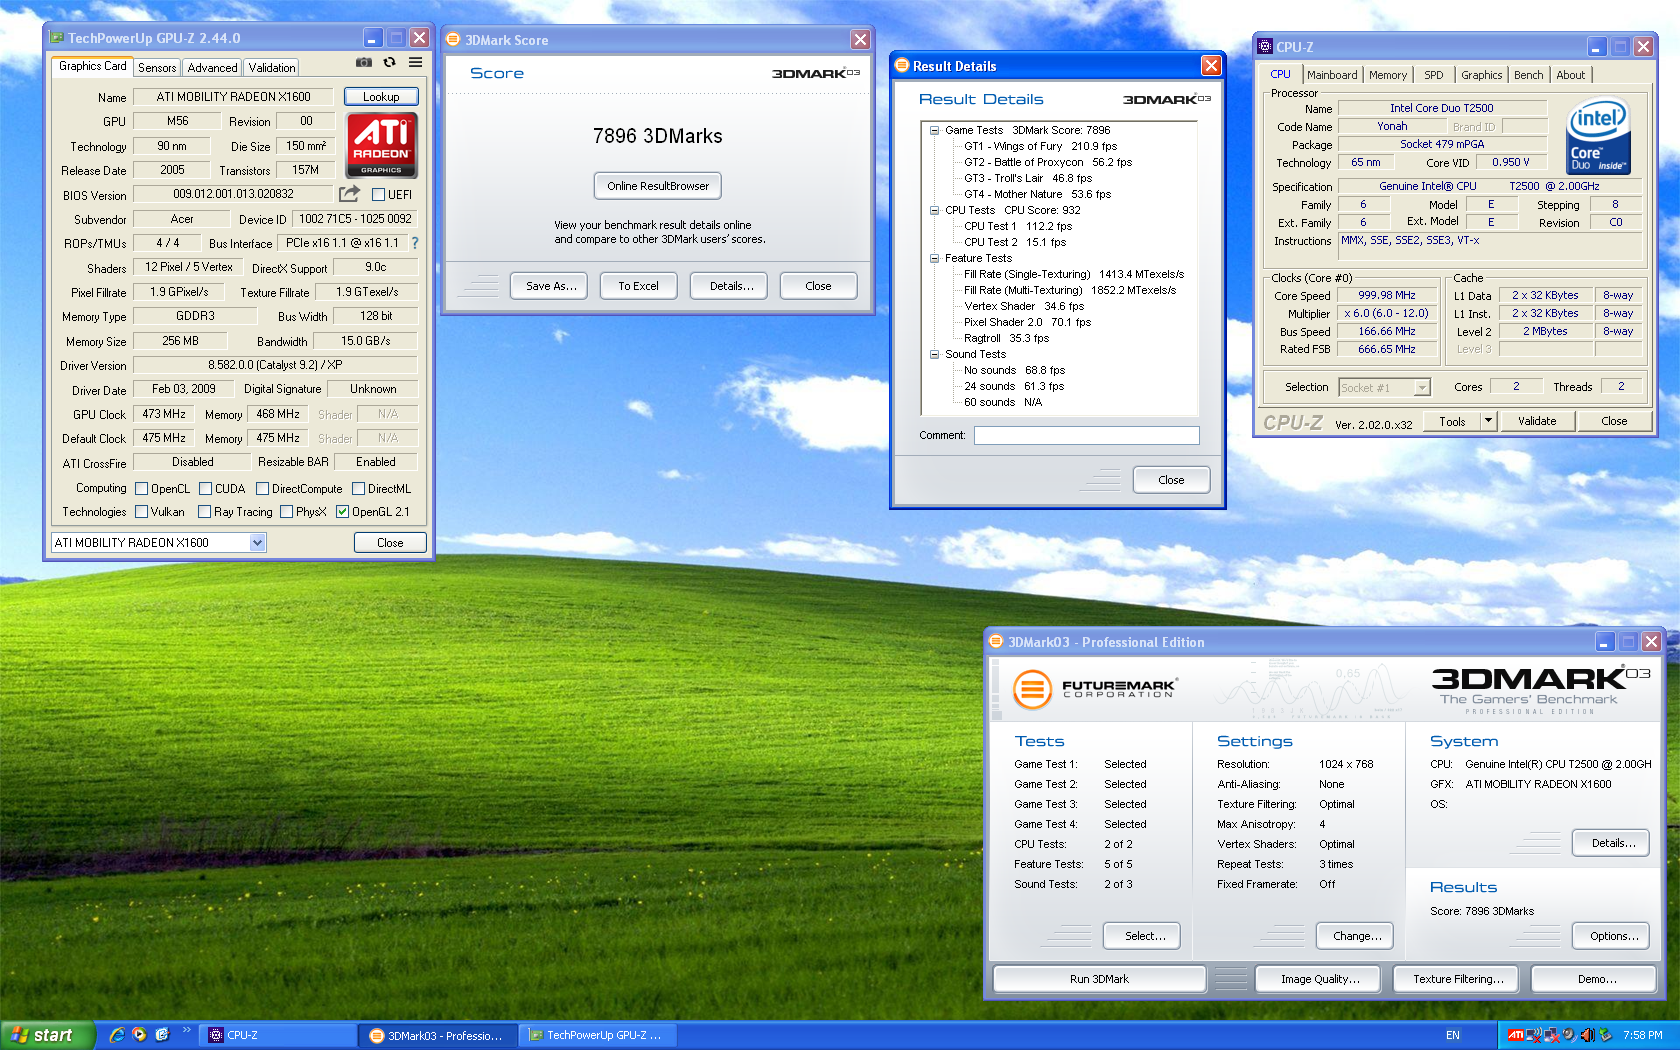This screenshot has height=1050, width=1680.
Task: Click the Intel Core Duo logo
Action: 1598,136
